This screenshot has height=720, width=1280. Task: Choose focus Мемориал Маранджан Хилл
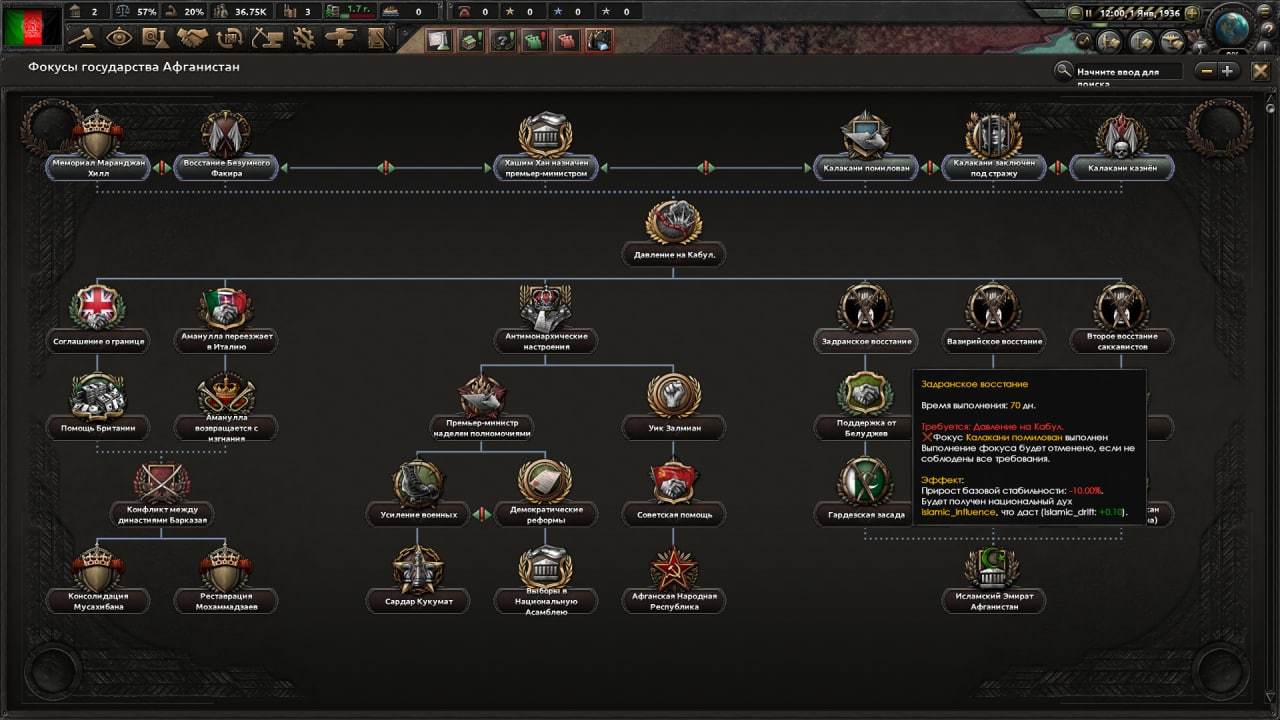coord(98,167)
